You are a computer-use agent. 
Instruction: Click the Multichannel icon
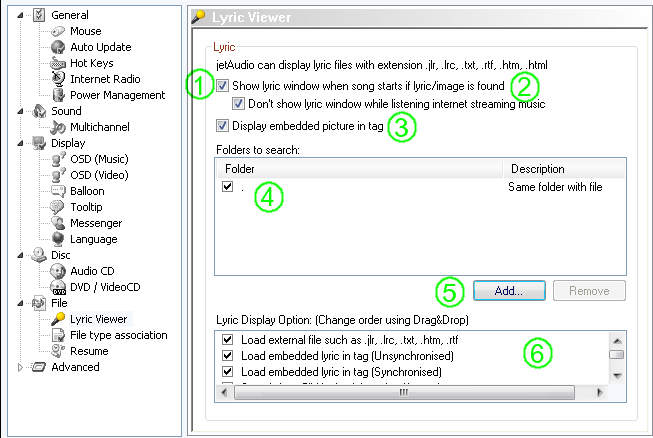click(58, 127)
